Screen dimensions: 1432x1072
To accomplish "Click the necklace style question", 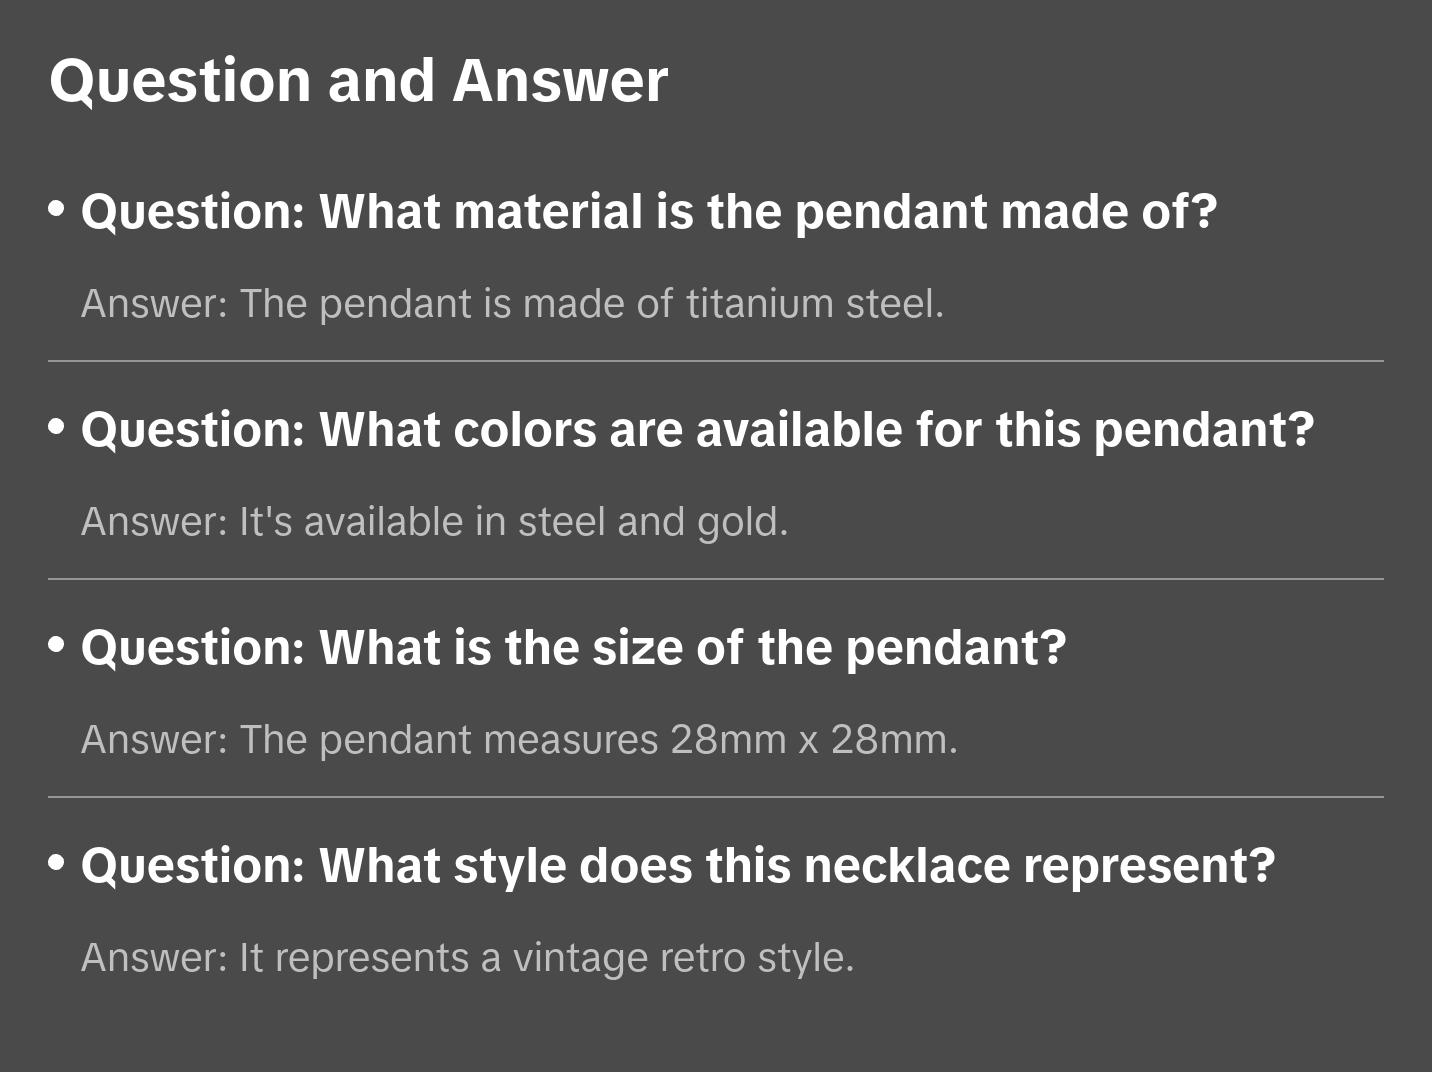I will [677, 866].
